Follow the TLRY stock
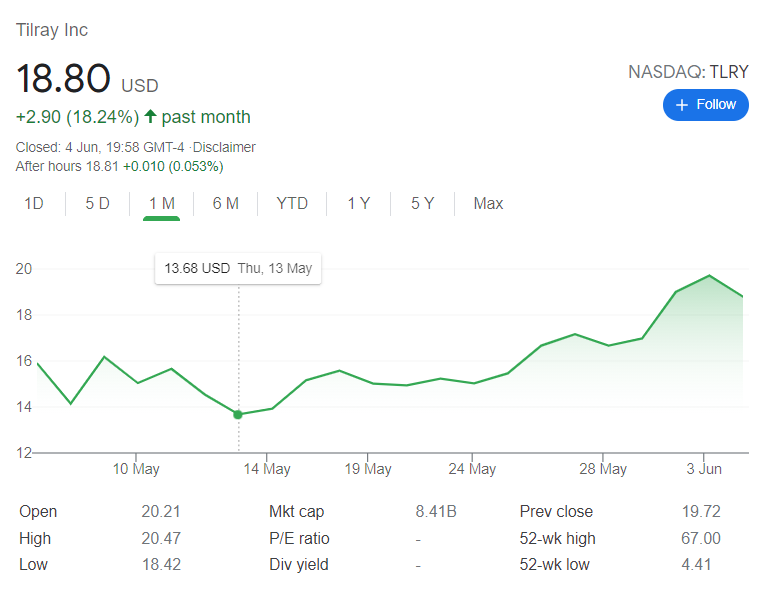 pos(705,105)
